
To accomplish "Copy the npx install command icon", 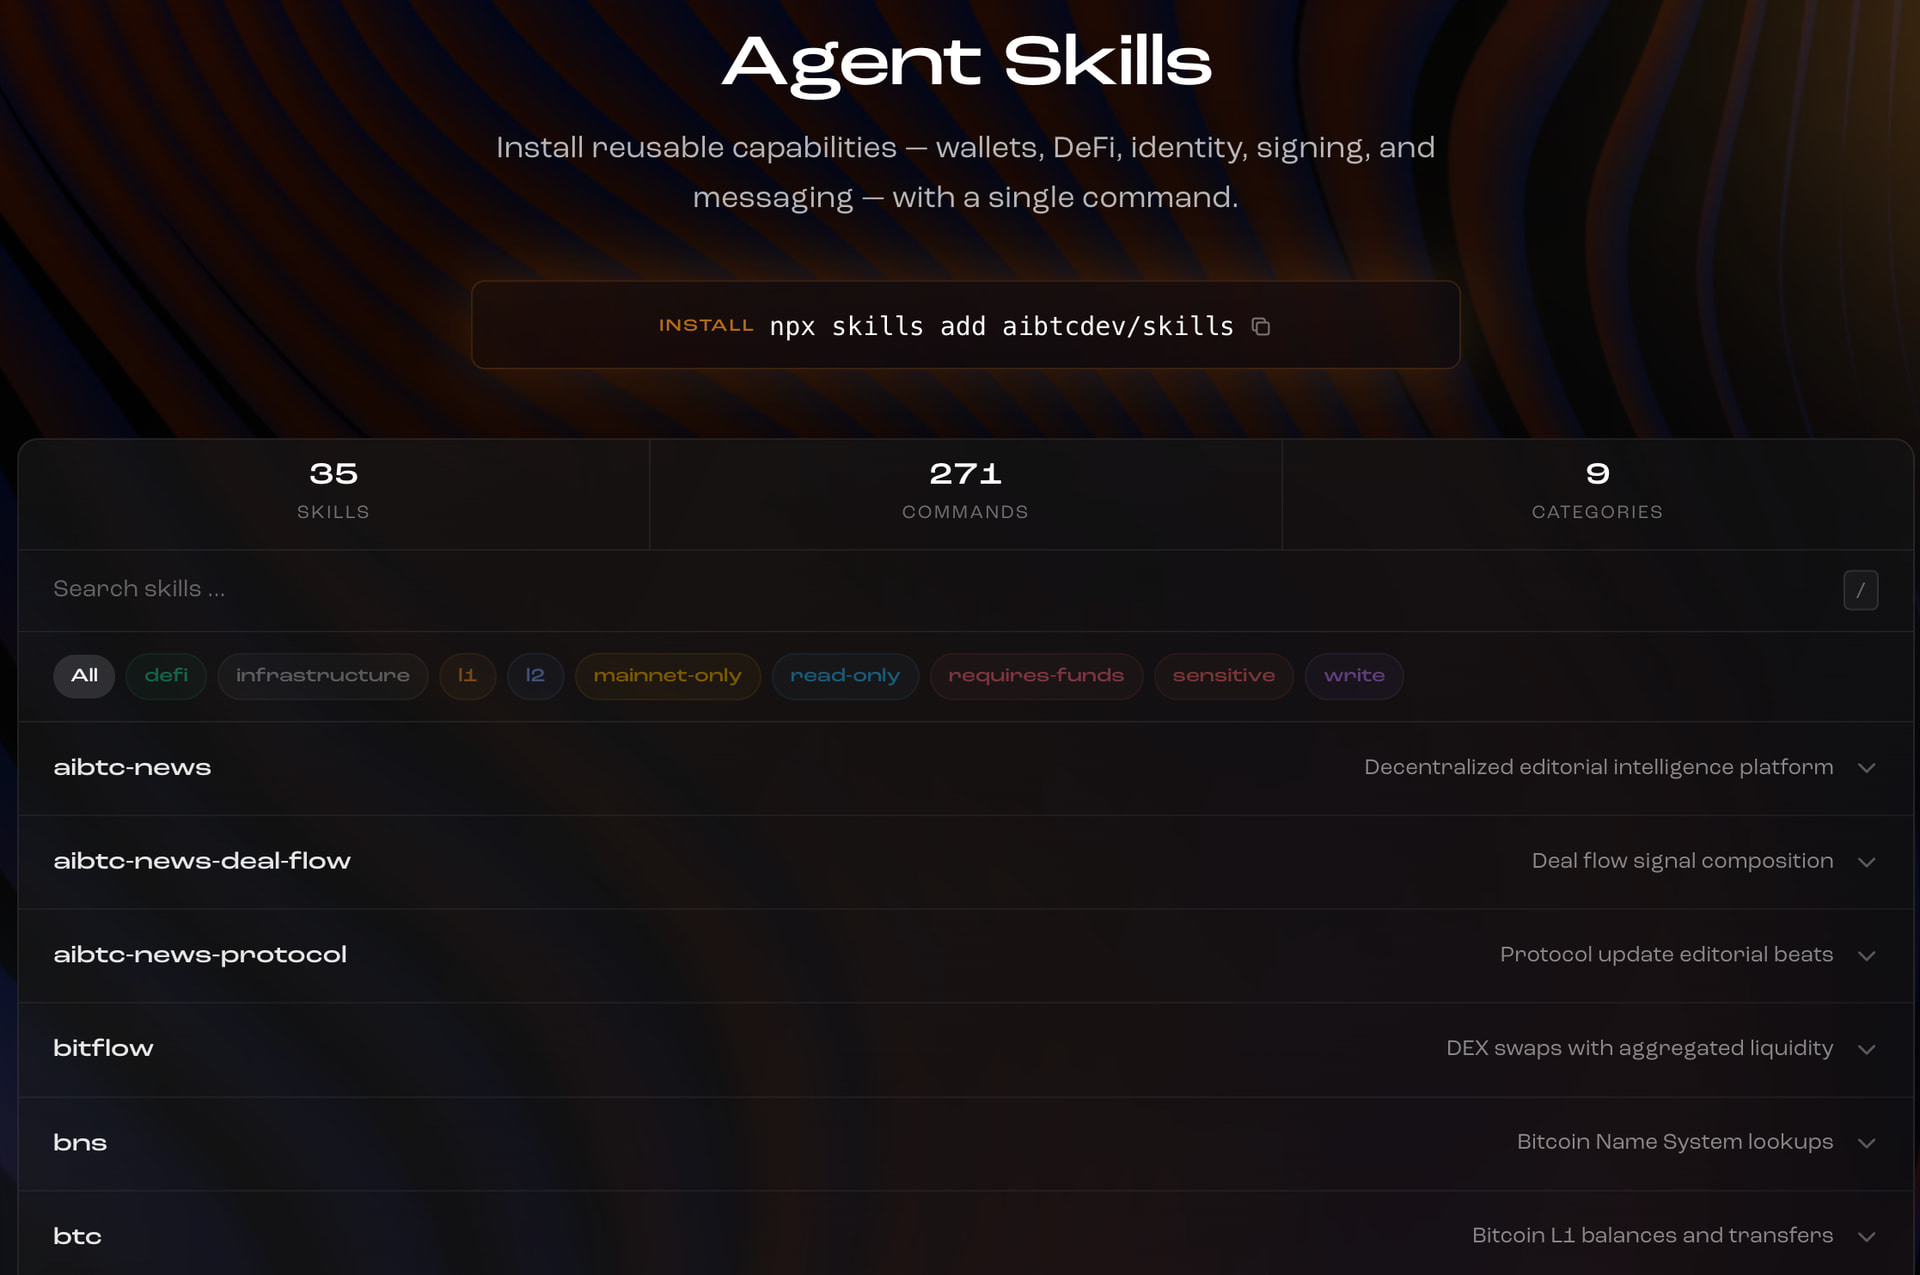I will tap(1261, 327).
